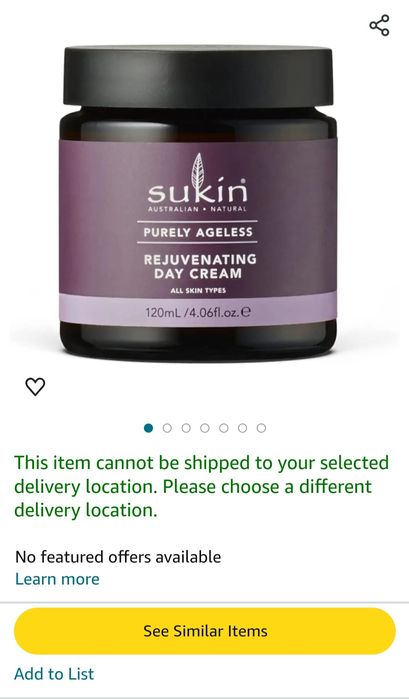Tap the share icon
The height and width of the screenshot is (699, 409).
(379, 25)
